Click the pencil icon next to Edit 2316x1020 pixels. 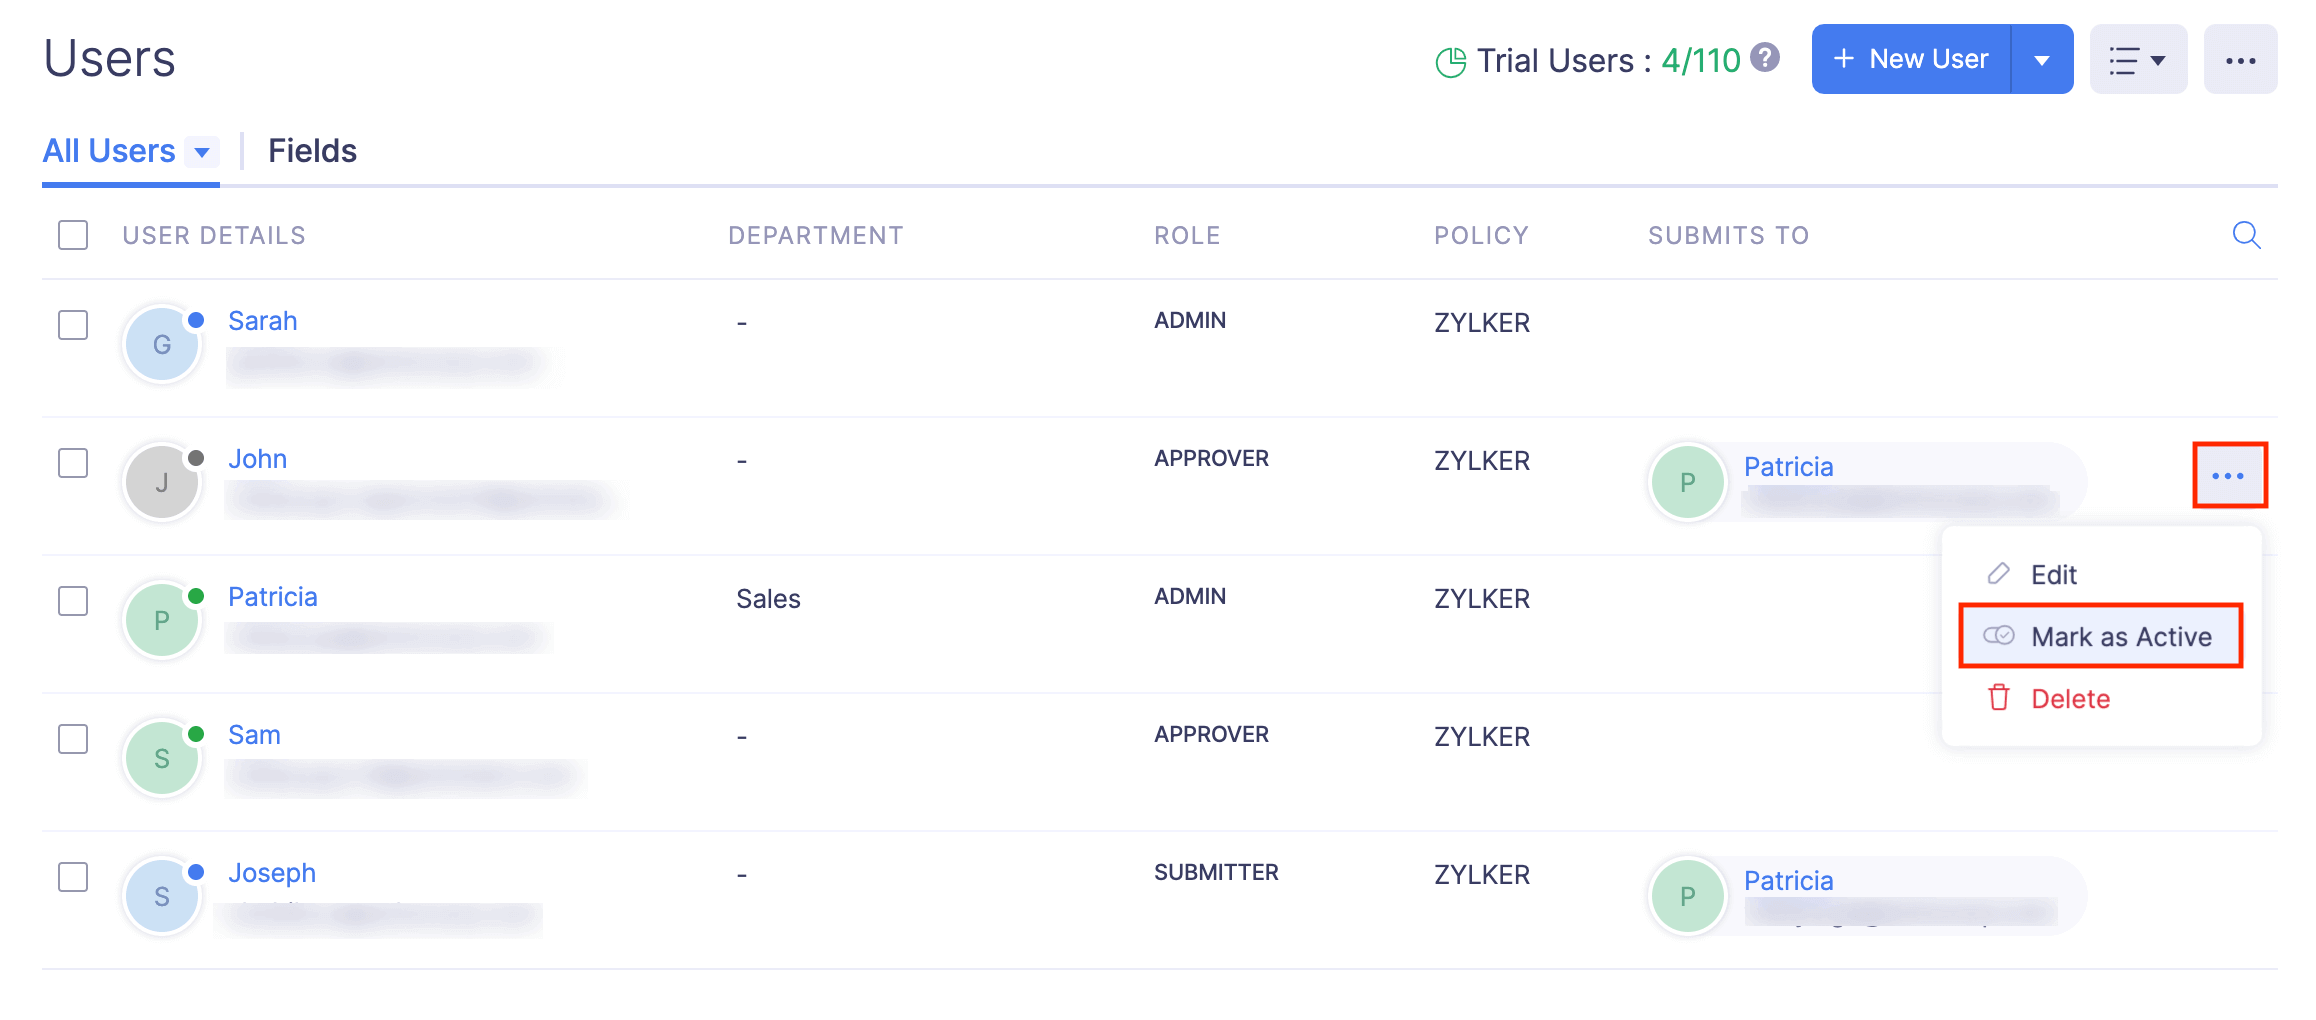click(1998, 574)
